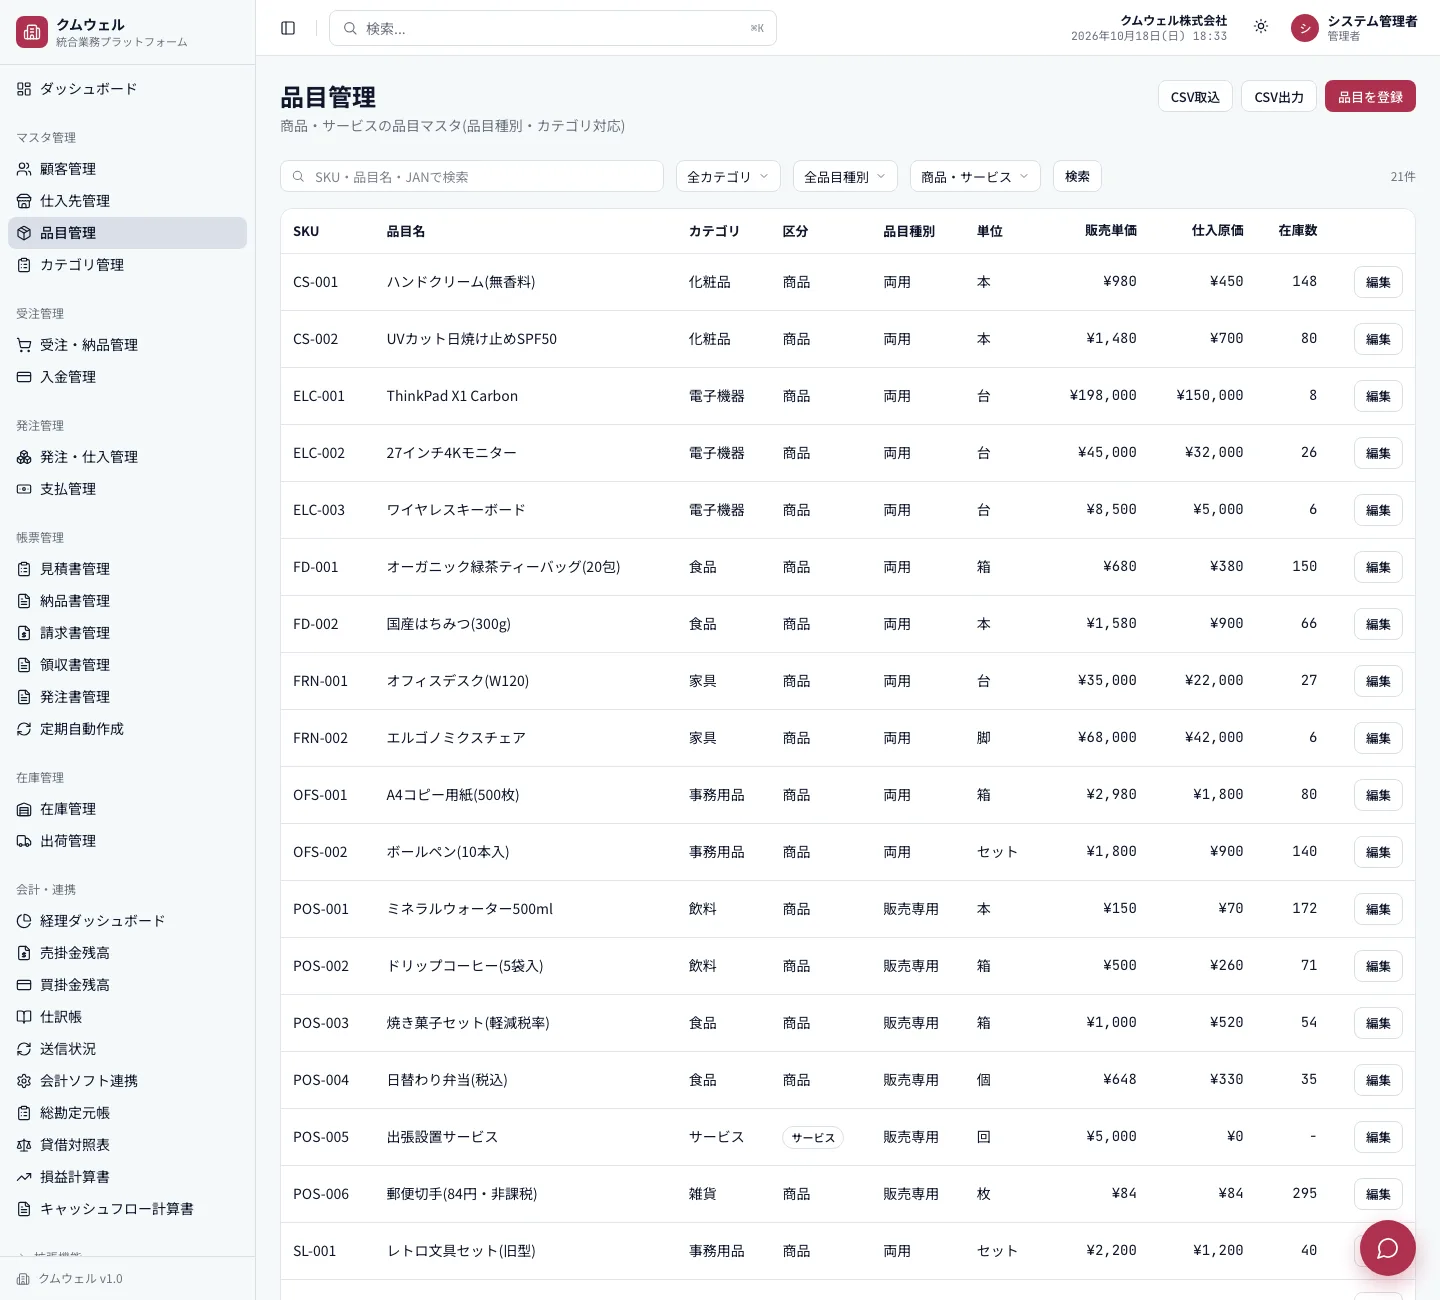Viewport: 1440px width, 1300px height.
Task: Open the 商品・サービス dropdown
Action: 975,176
